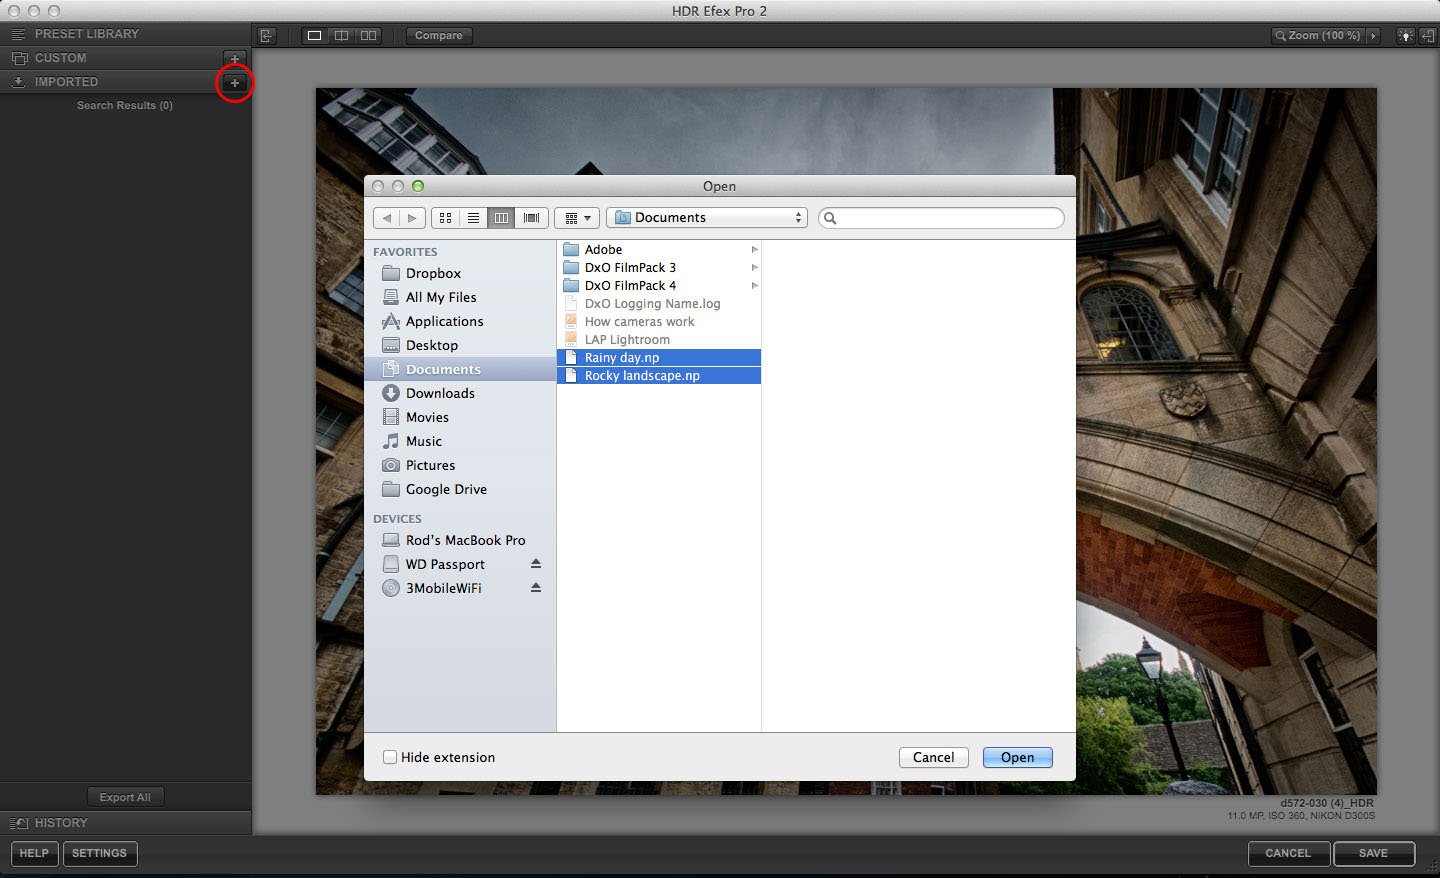Select Dropbox in Favorites sidebar
The width and height of the screenshot is (1440, 878).
(x=460, y=273)
